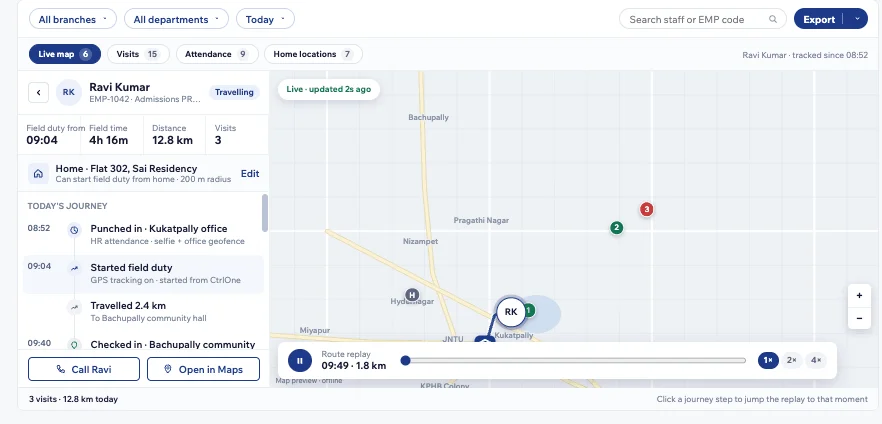Go back using the chevron button
The image size is (882, 424).
[x=38, y=92]
